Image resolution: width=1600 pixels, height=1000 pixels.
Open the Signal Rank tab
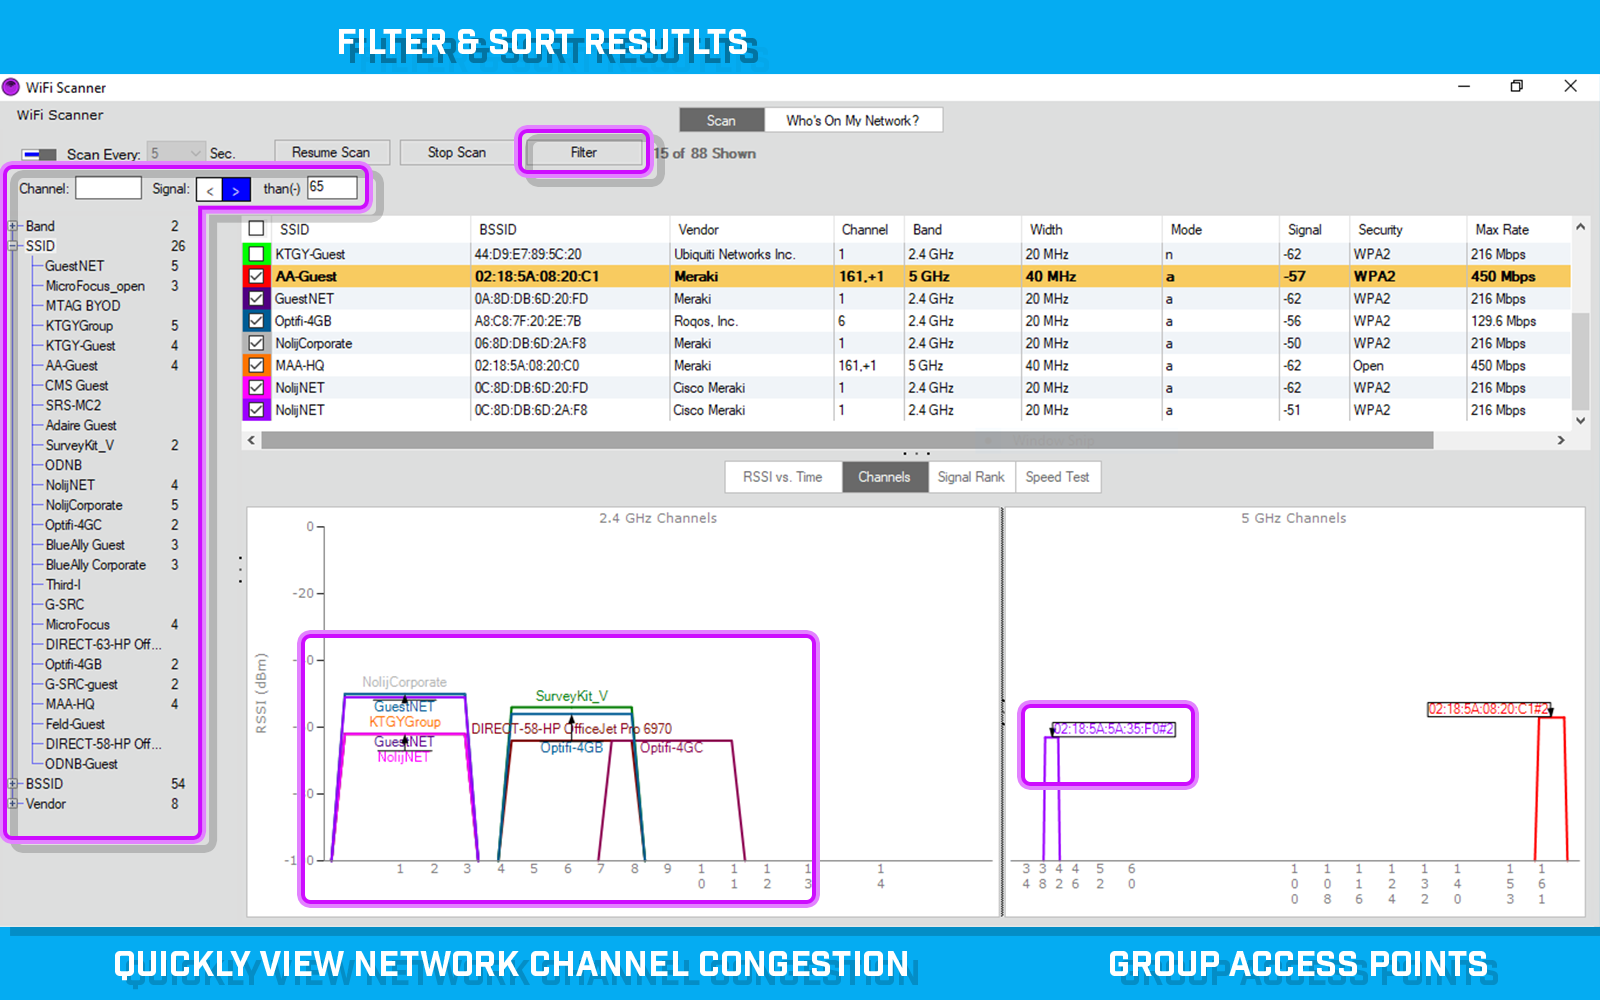[x=971, y=477]
